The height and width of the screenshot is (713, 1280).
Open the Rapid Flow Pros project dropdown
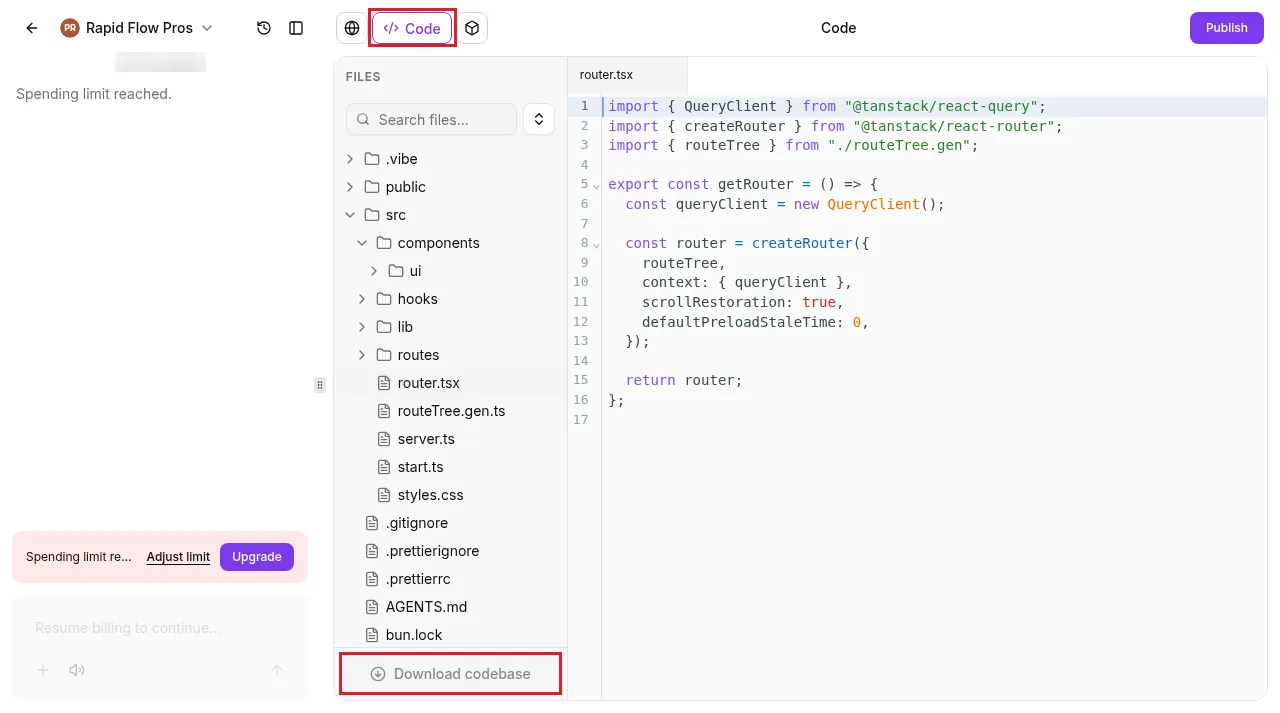tap(137, 28)
